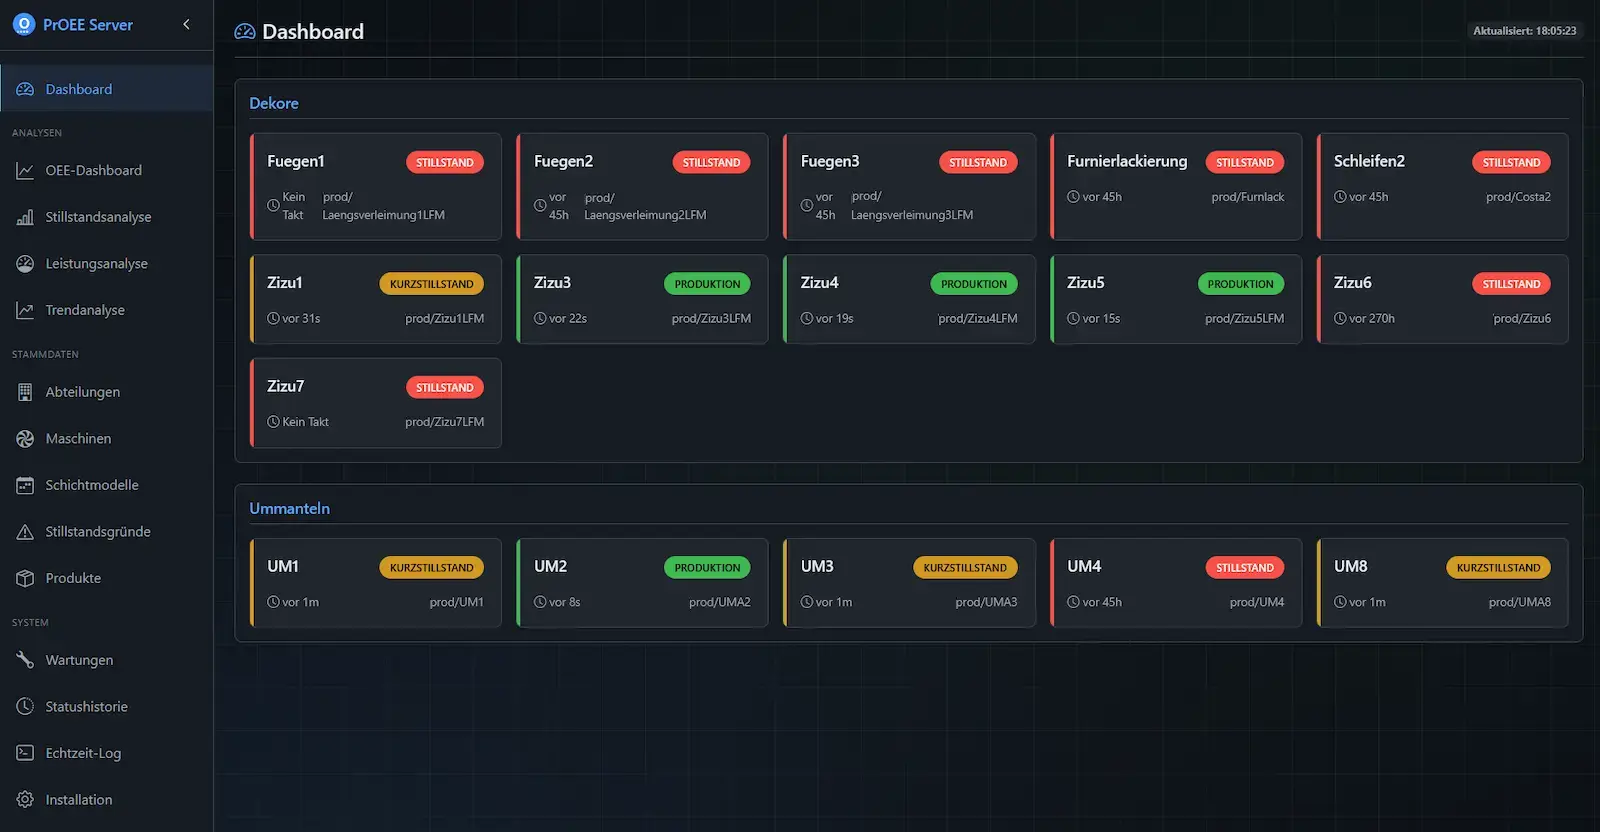Click the Installation gear icon
1600x832 pixels.
(x=25, y=799)
